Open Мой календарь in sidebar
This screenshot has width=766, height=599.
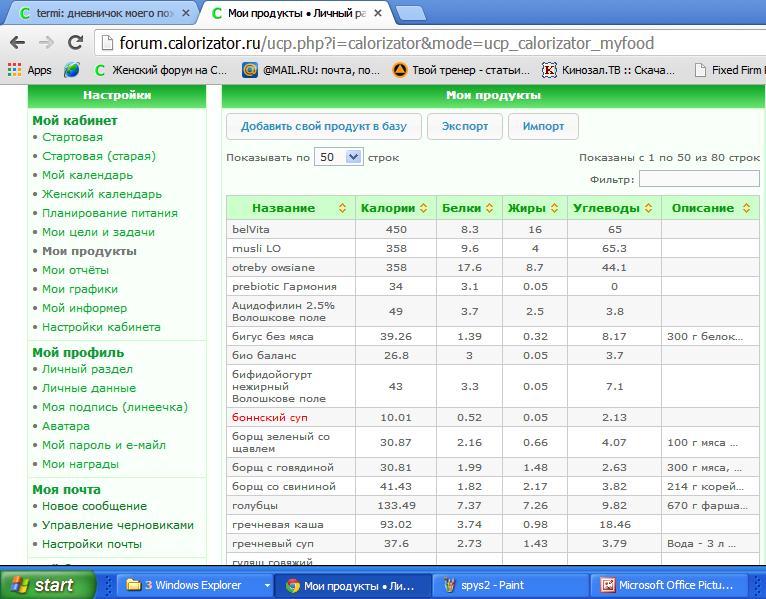point(87,175)
